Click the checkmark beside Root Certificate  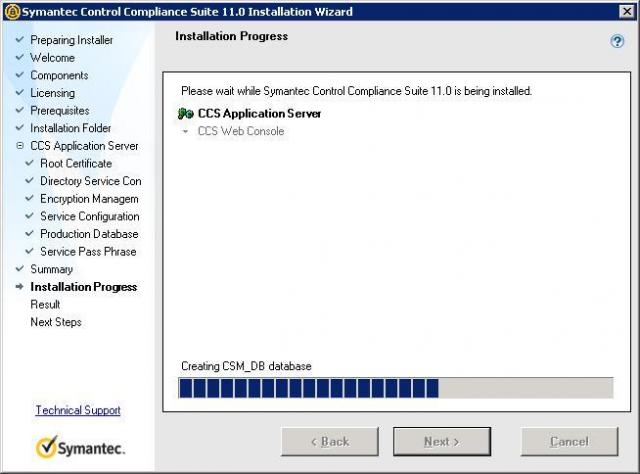(29, 162)
